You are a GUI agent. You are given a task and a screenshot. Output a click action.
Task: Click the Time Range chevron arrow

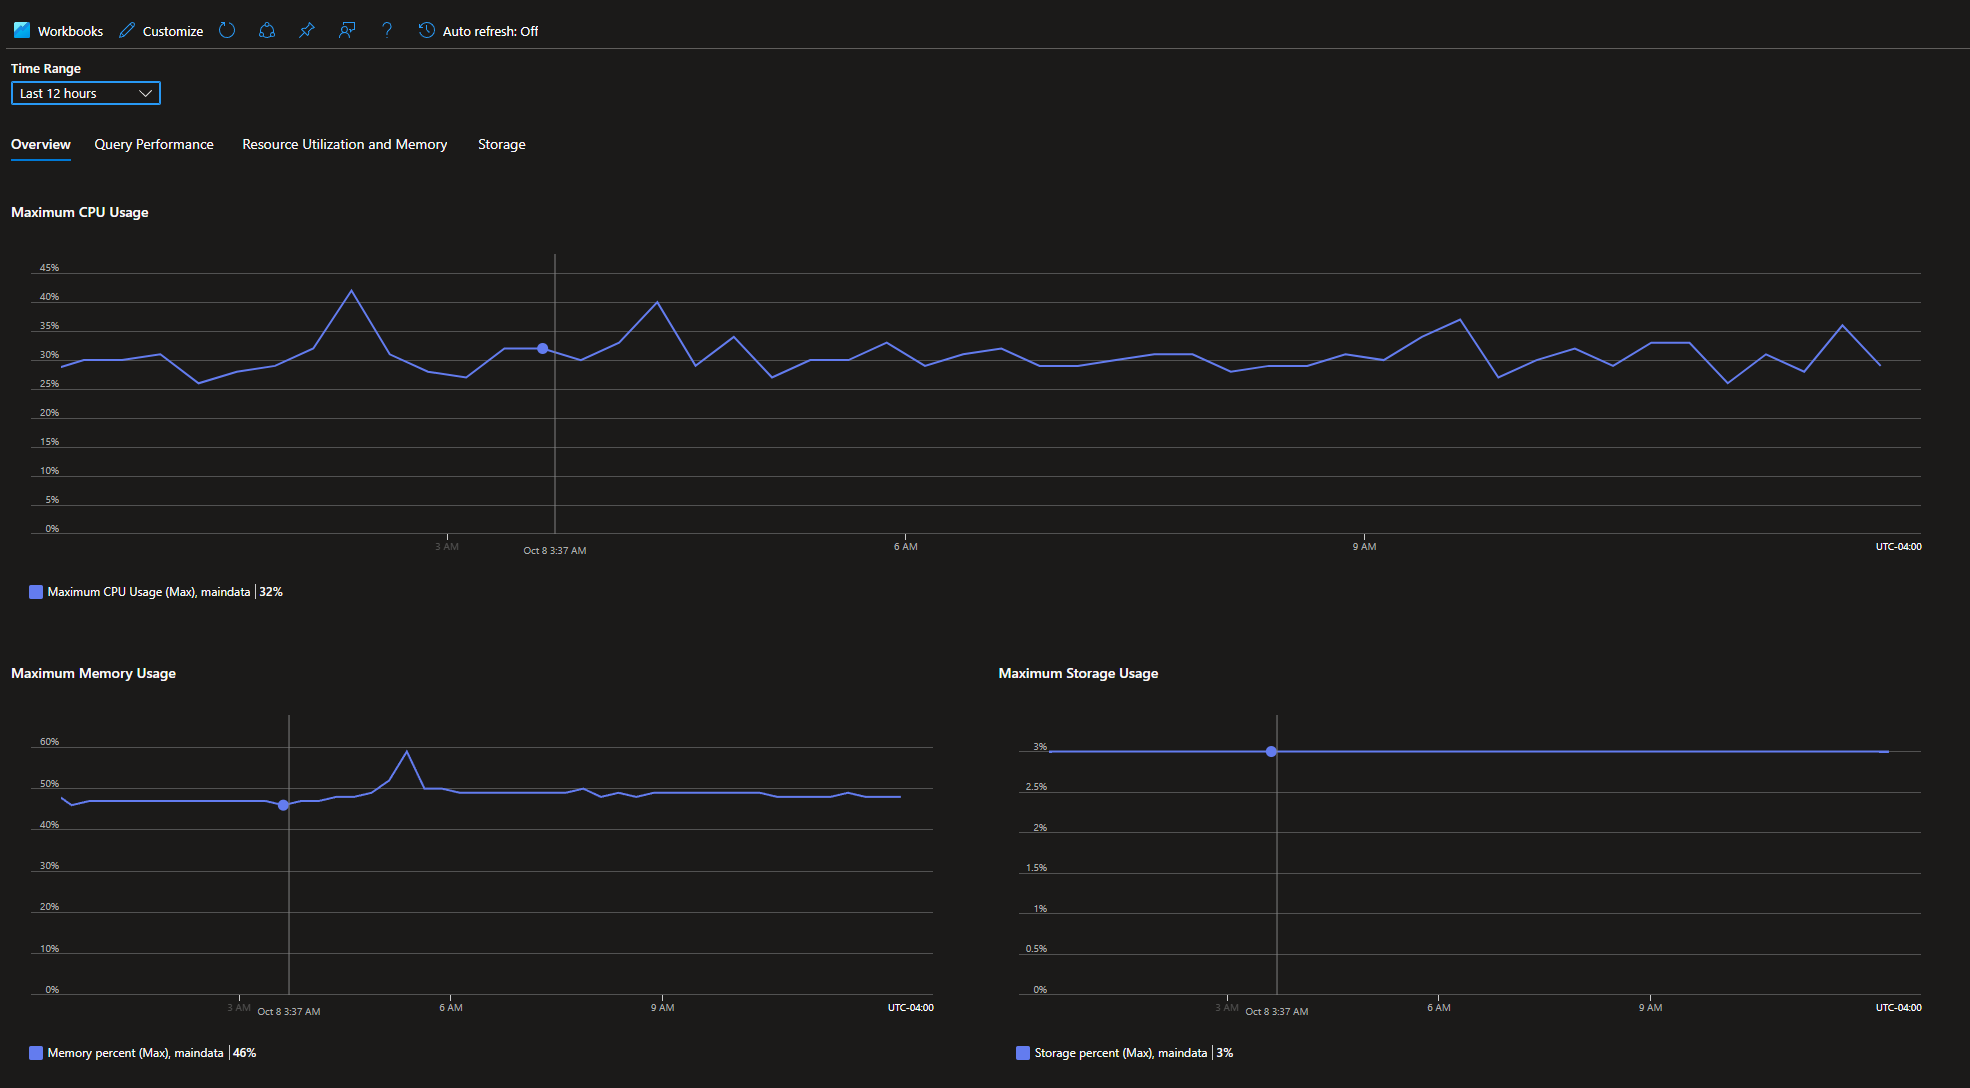pos(146,93)
